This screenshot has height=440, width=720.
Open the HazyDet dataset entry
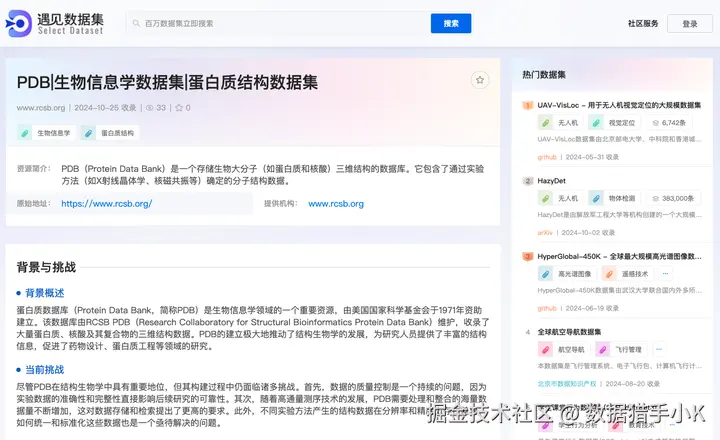click(551, 181)
